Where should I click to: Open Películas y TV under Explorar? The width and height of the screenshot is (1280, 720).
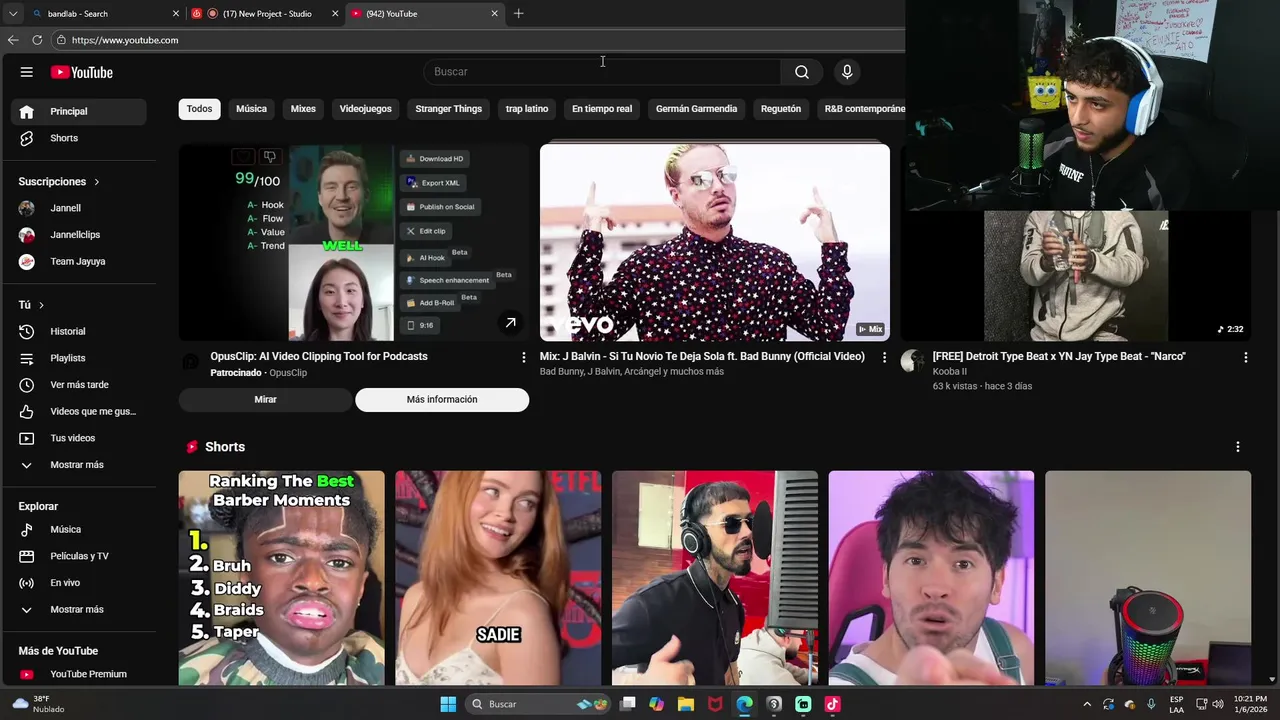[79, 556]
